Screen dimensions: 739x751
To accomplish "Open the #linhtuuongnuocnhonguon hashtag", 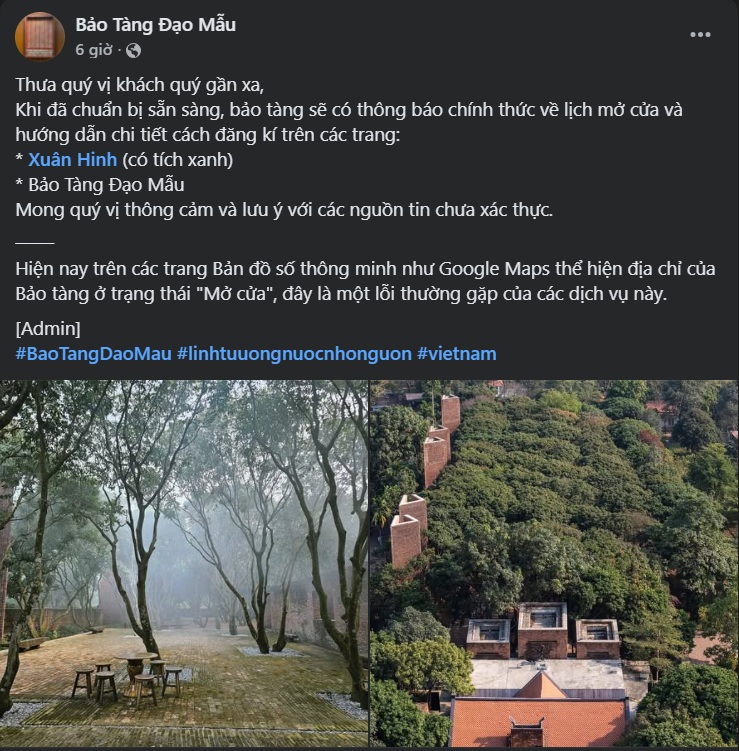I will click(x=294, y=353).
